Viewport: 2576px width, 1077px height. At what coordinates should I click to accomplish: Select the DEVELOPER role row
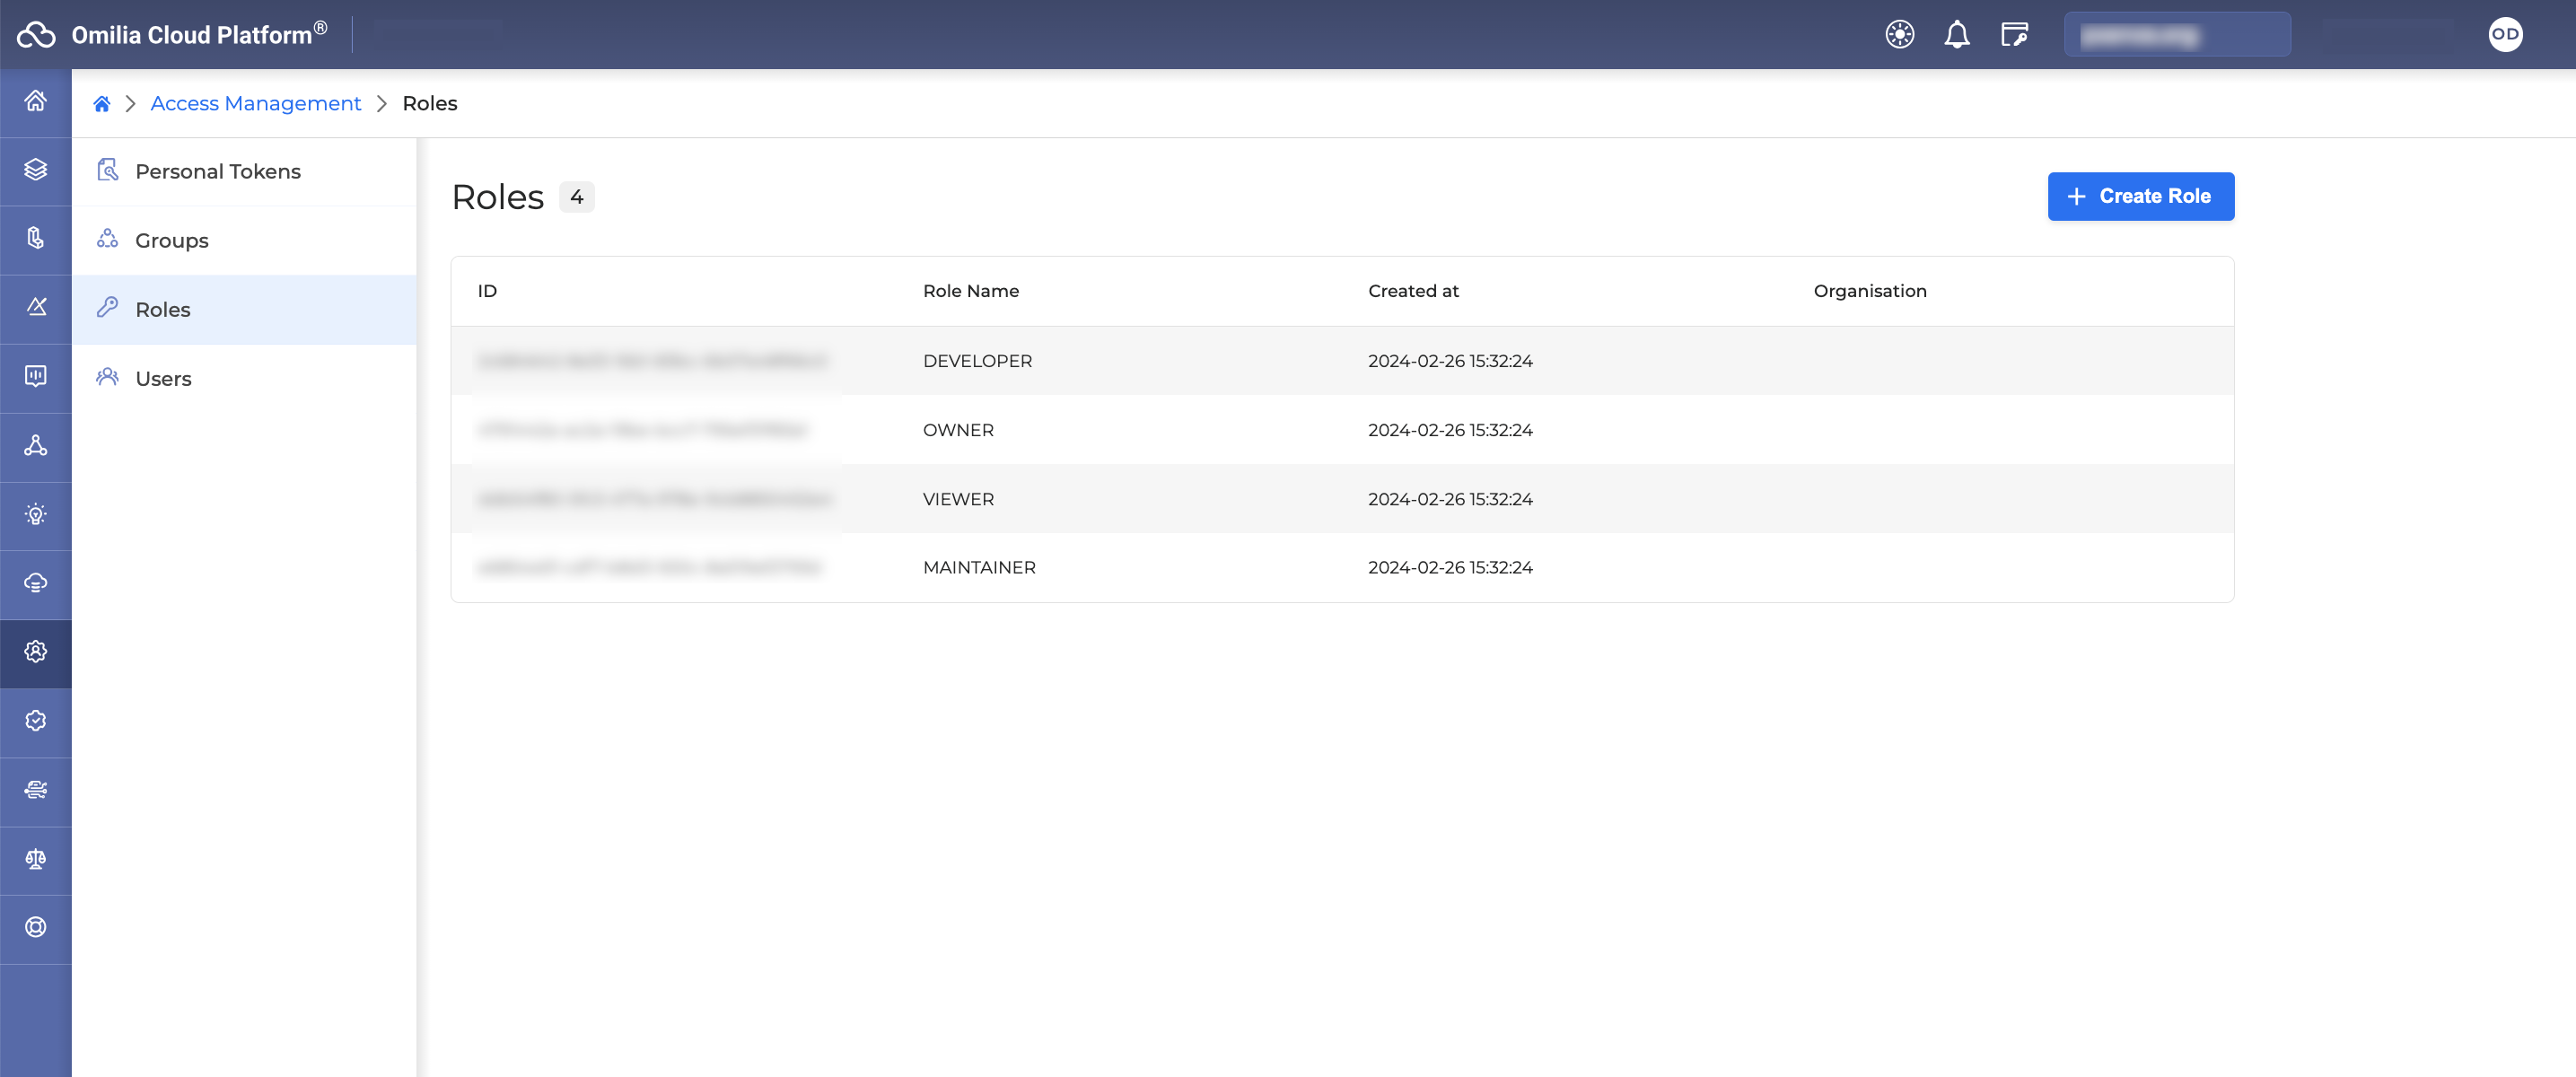tap(1342, 360)
